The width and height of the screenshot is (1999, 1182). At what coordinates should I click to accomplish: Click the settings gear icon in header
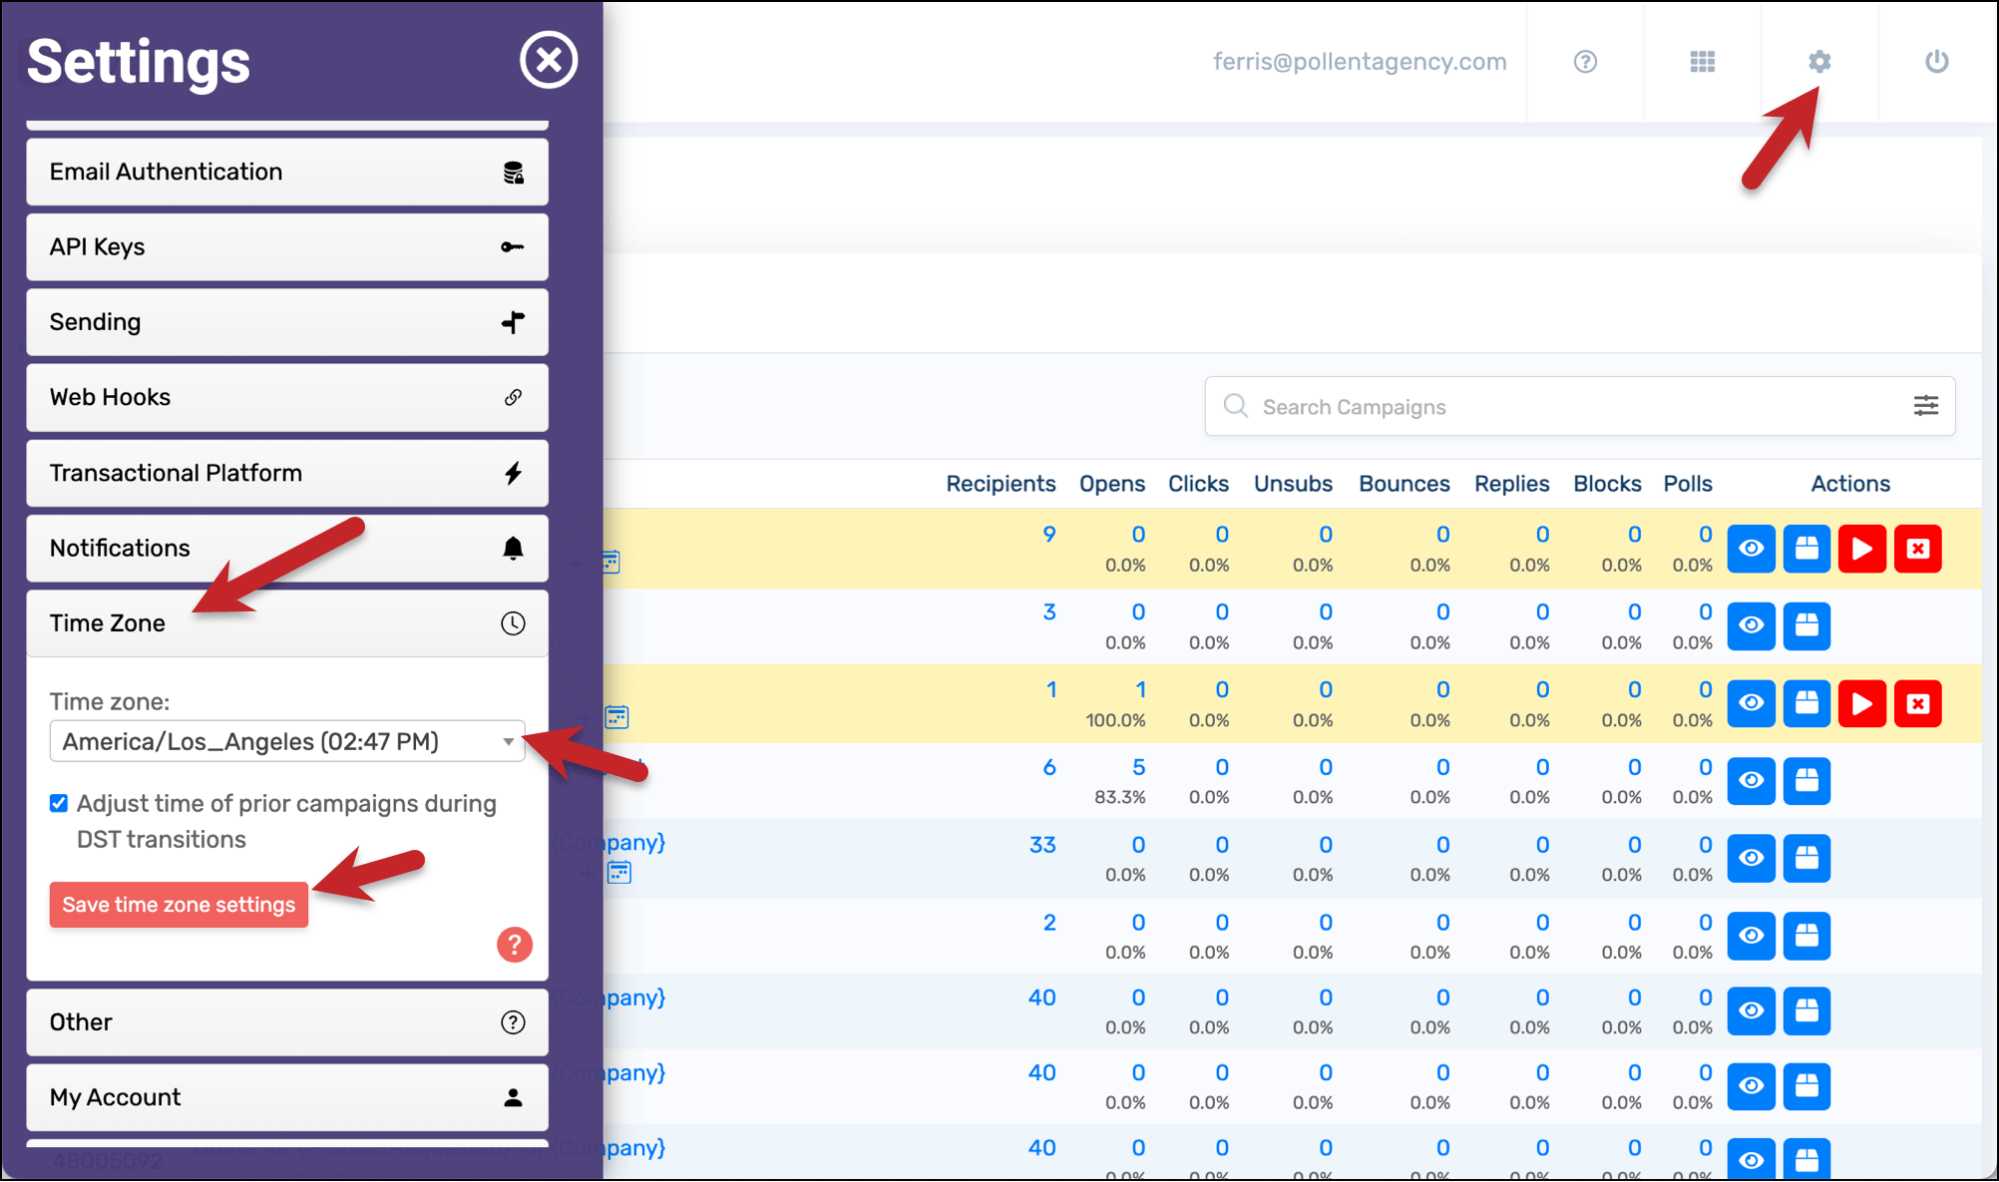(1819, 62)
